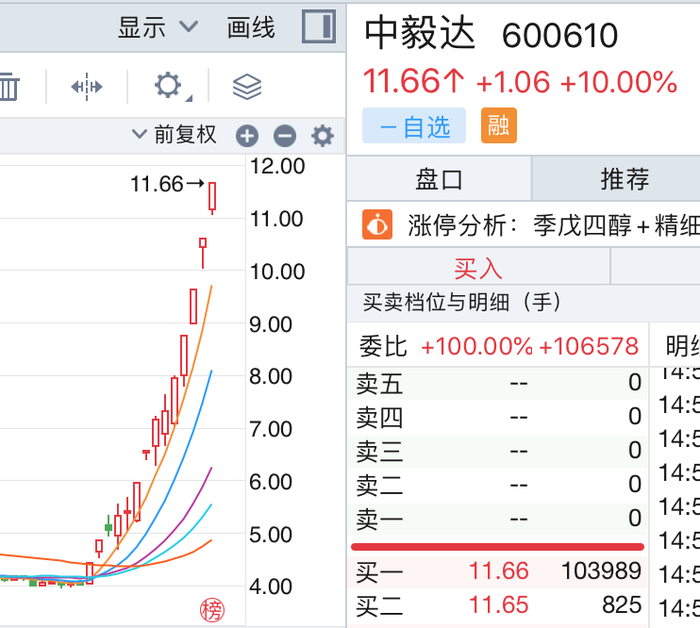Switch to the 盘口 tab

439,179
